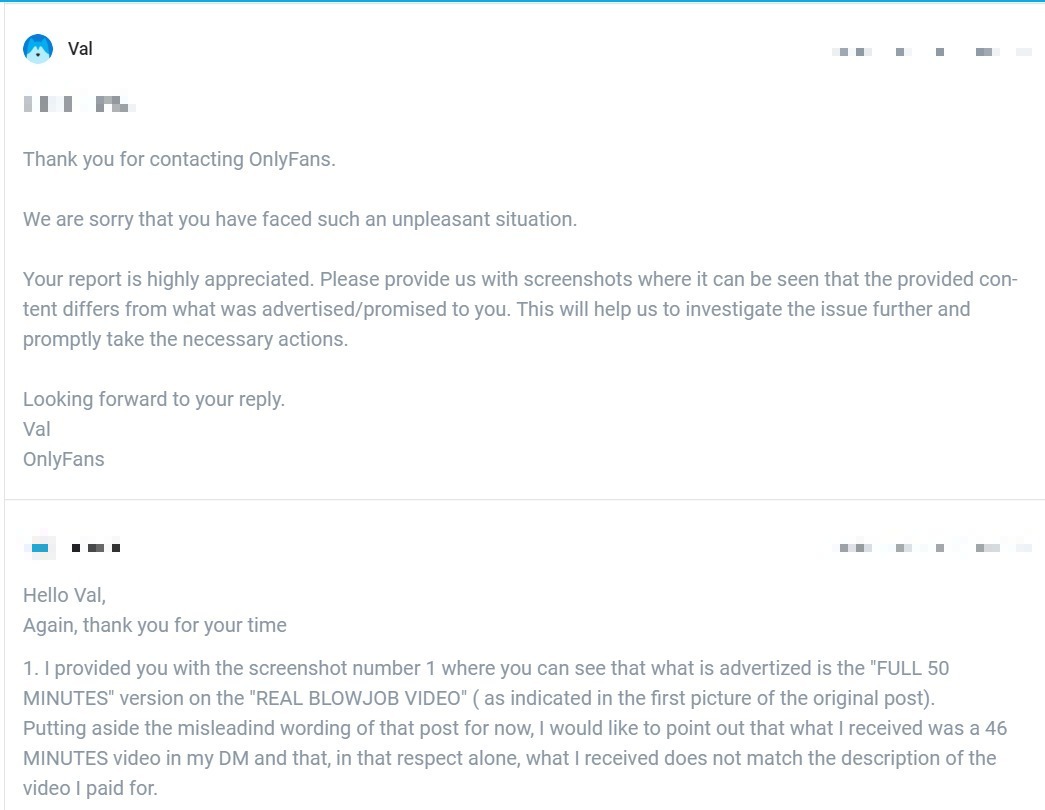The width and height of the screenshot is (1045, 810).
Task: Select the sender name Val at top
Action: (x=80, y=49)
